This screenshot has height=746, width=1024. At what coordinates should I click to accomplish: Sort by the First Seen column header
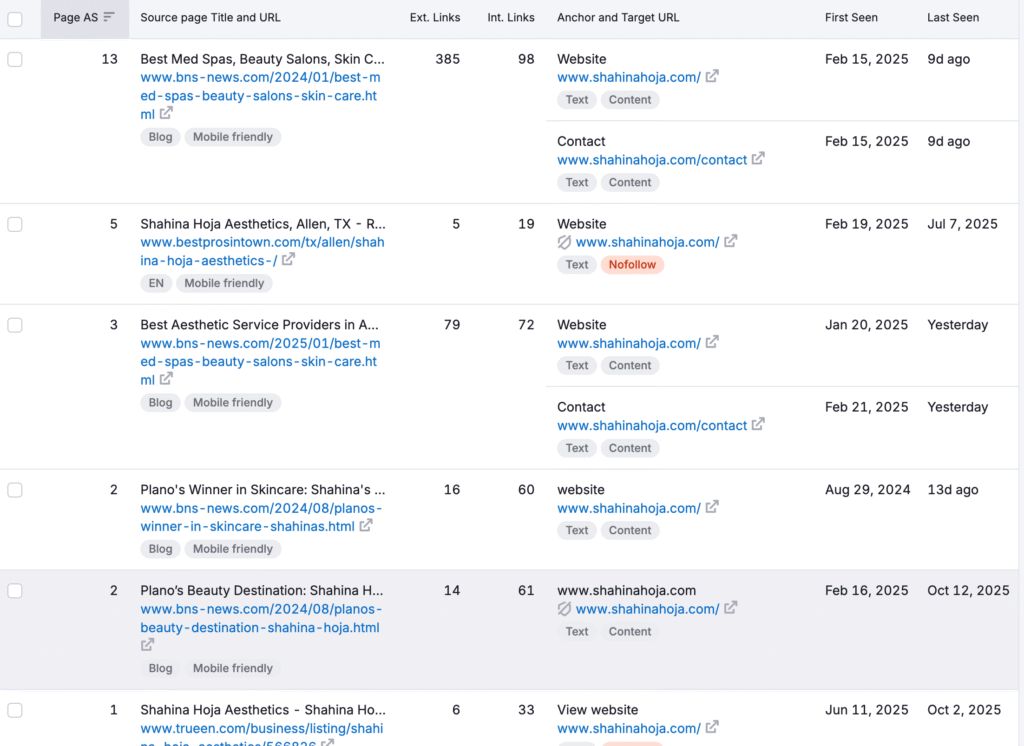point(852,18)
